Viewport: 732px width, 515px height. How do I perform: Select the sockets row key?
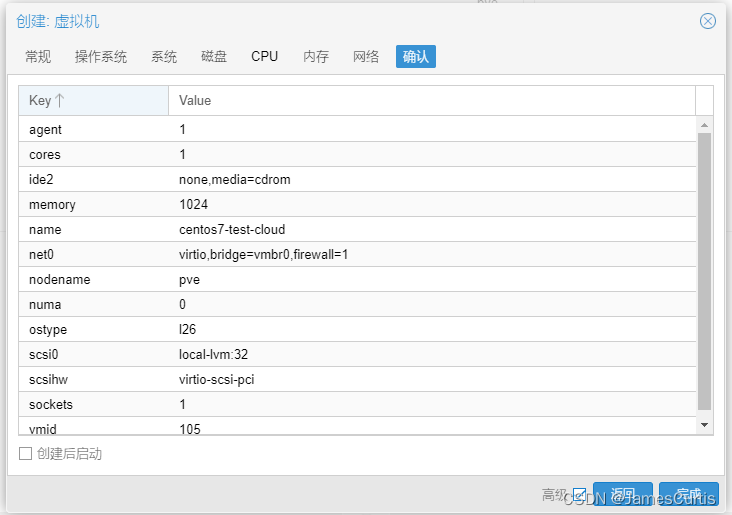pyautogui.click(x=51, y=404)
